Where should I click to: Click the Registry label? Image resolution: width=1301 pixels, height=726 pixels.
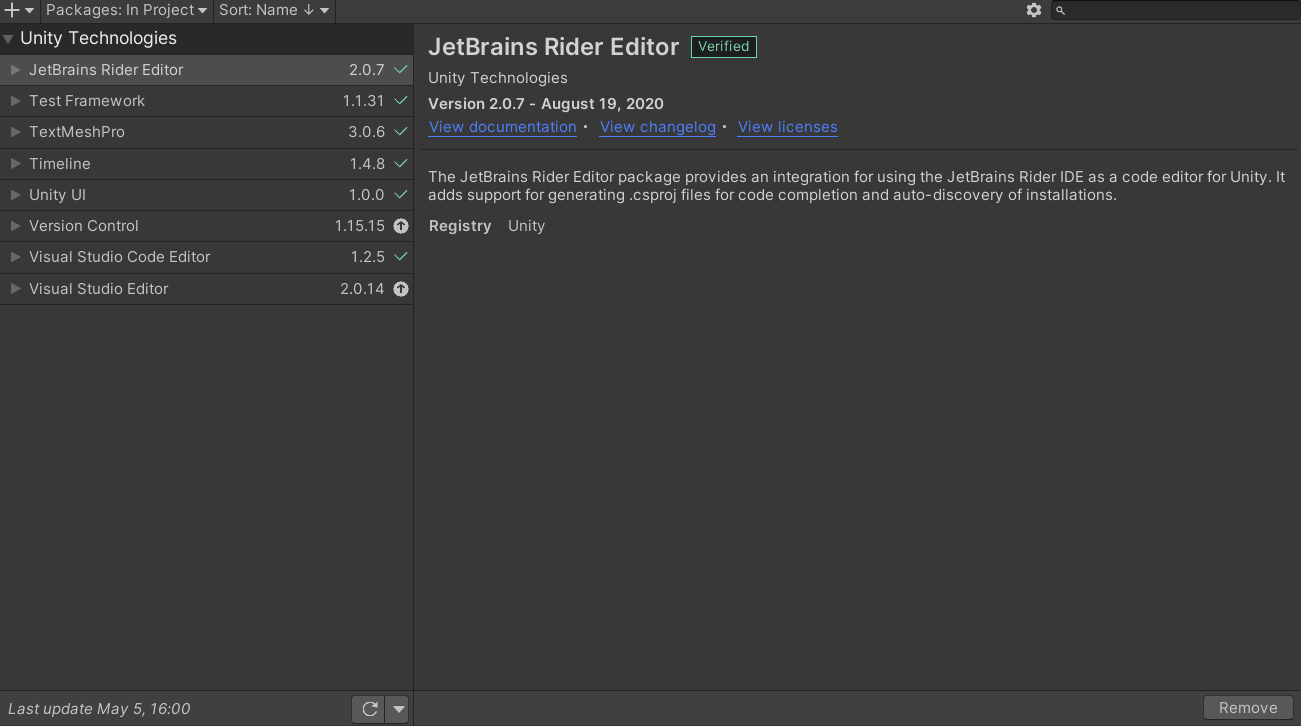(460, 226)
